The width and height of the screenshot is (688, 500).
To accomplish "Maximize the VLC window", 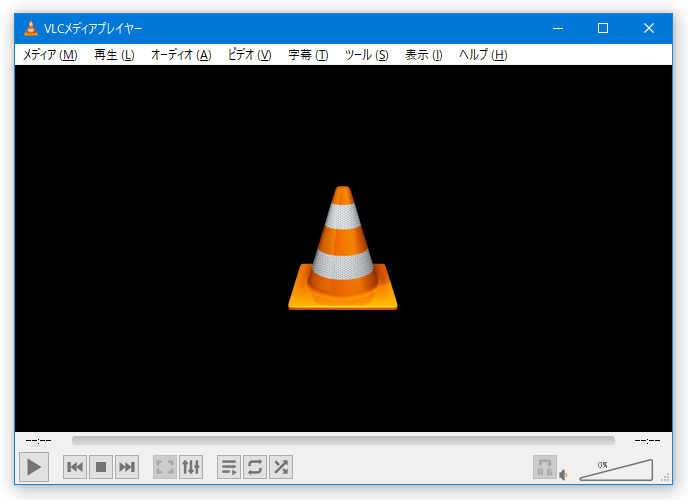I will 603,29.
